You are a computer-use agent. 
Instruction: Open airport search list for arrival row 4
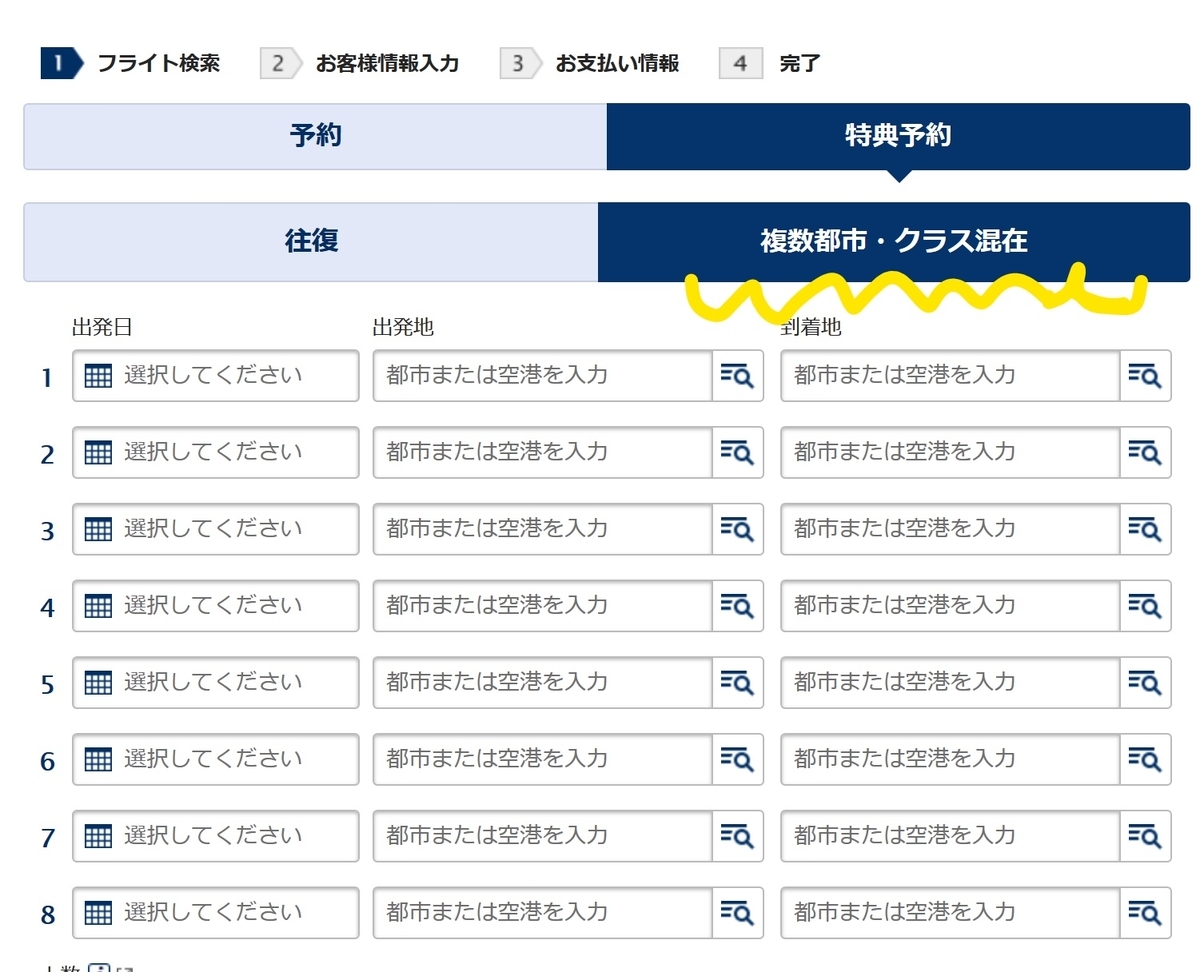tap(1145, 605)
